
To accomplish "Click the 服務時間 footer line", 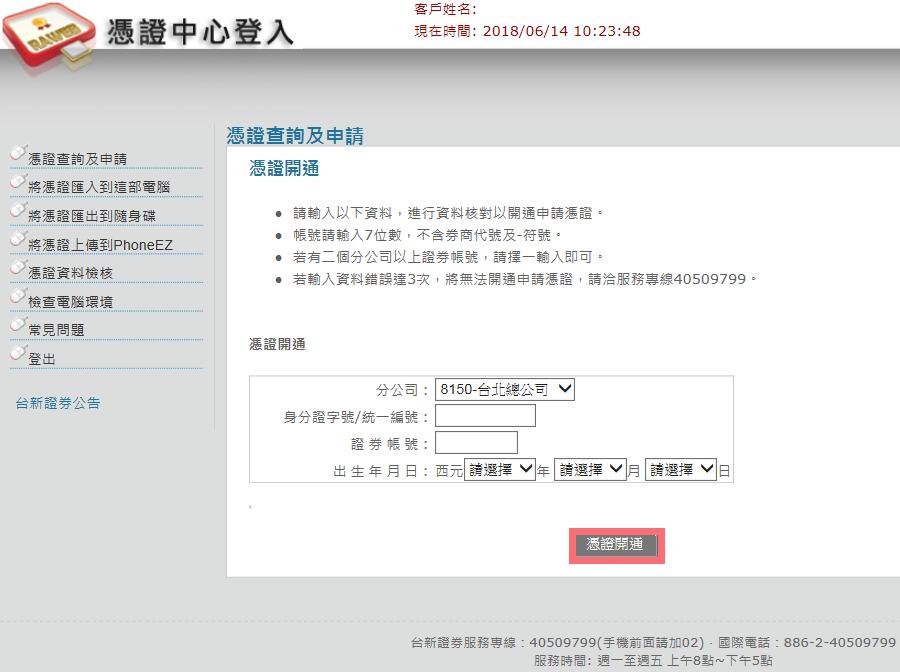I will pos(653,661).
